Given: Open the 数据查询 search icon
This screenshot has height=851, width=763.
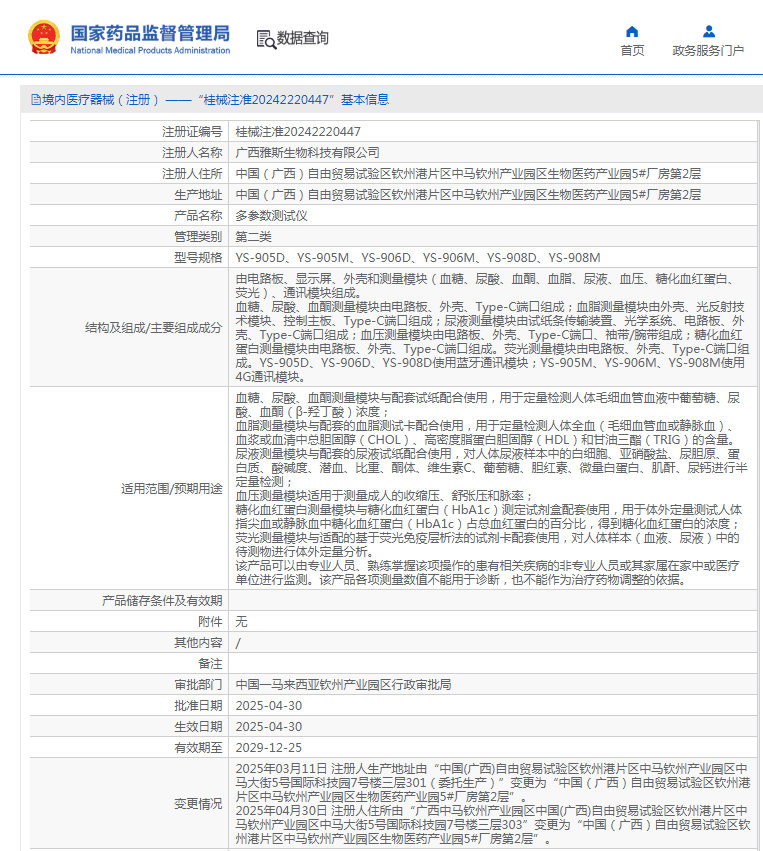Looking at the screenshot, I should [266, 39].
